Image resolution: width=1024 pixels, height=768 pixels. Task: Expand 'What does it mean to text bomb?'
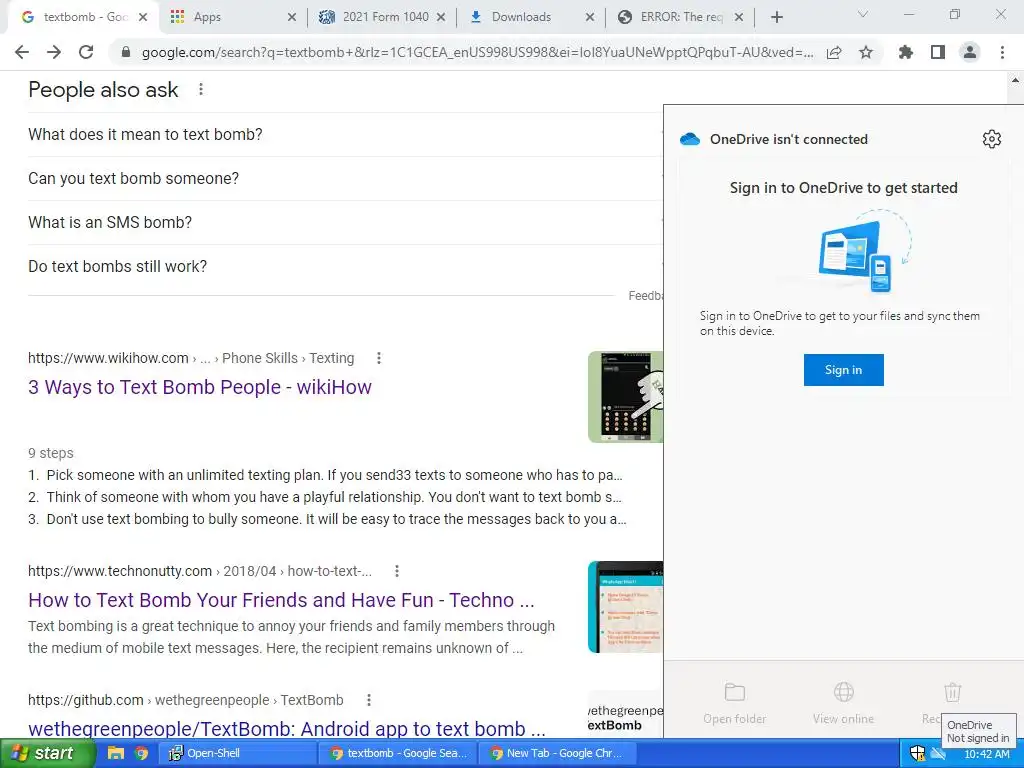[x=345, y=135]
